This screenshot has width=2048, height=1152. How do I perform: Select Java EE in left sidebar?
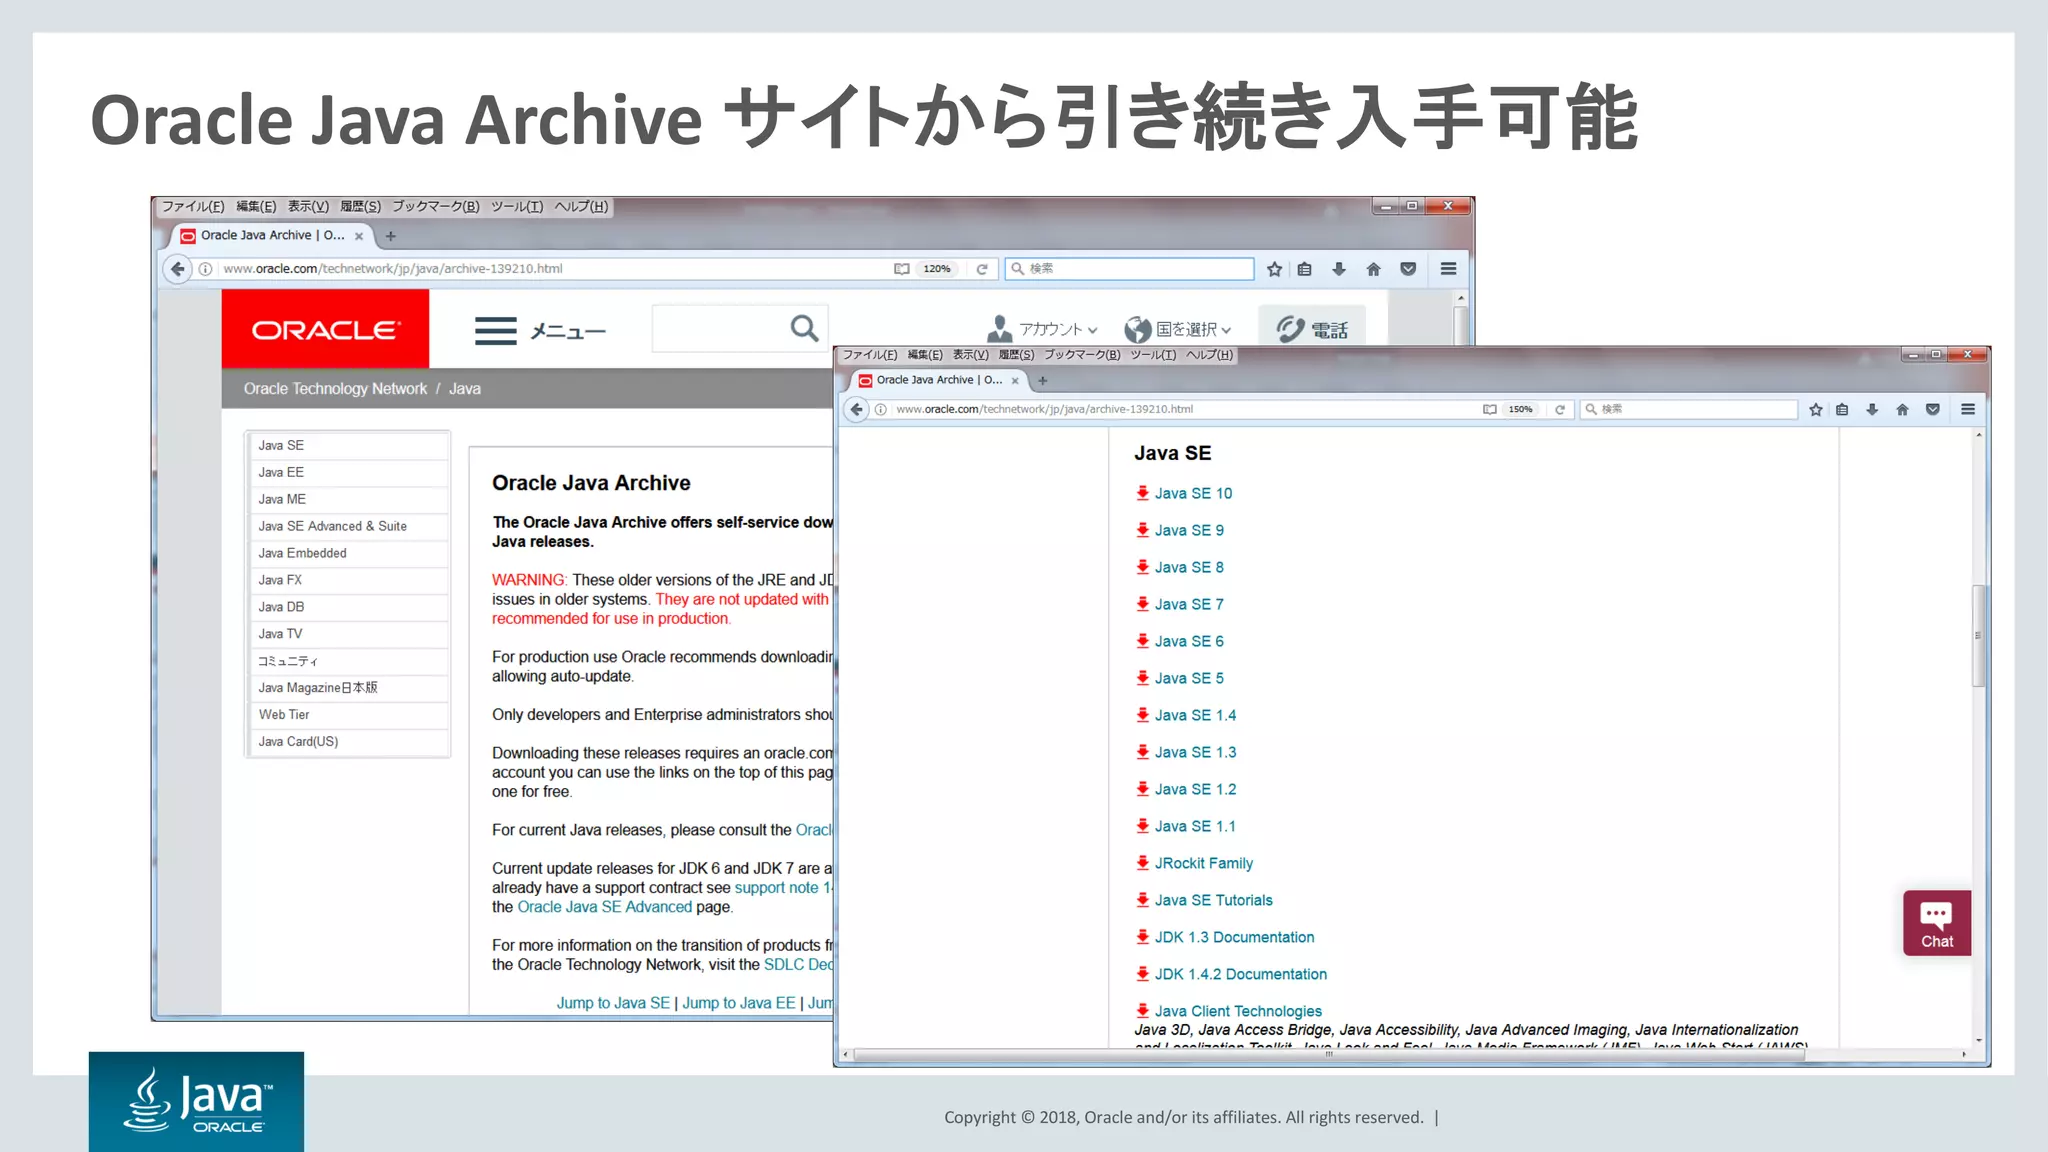(x=348, y=472)
